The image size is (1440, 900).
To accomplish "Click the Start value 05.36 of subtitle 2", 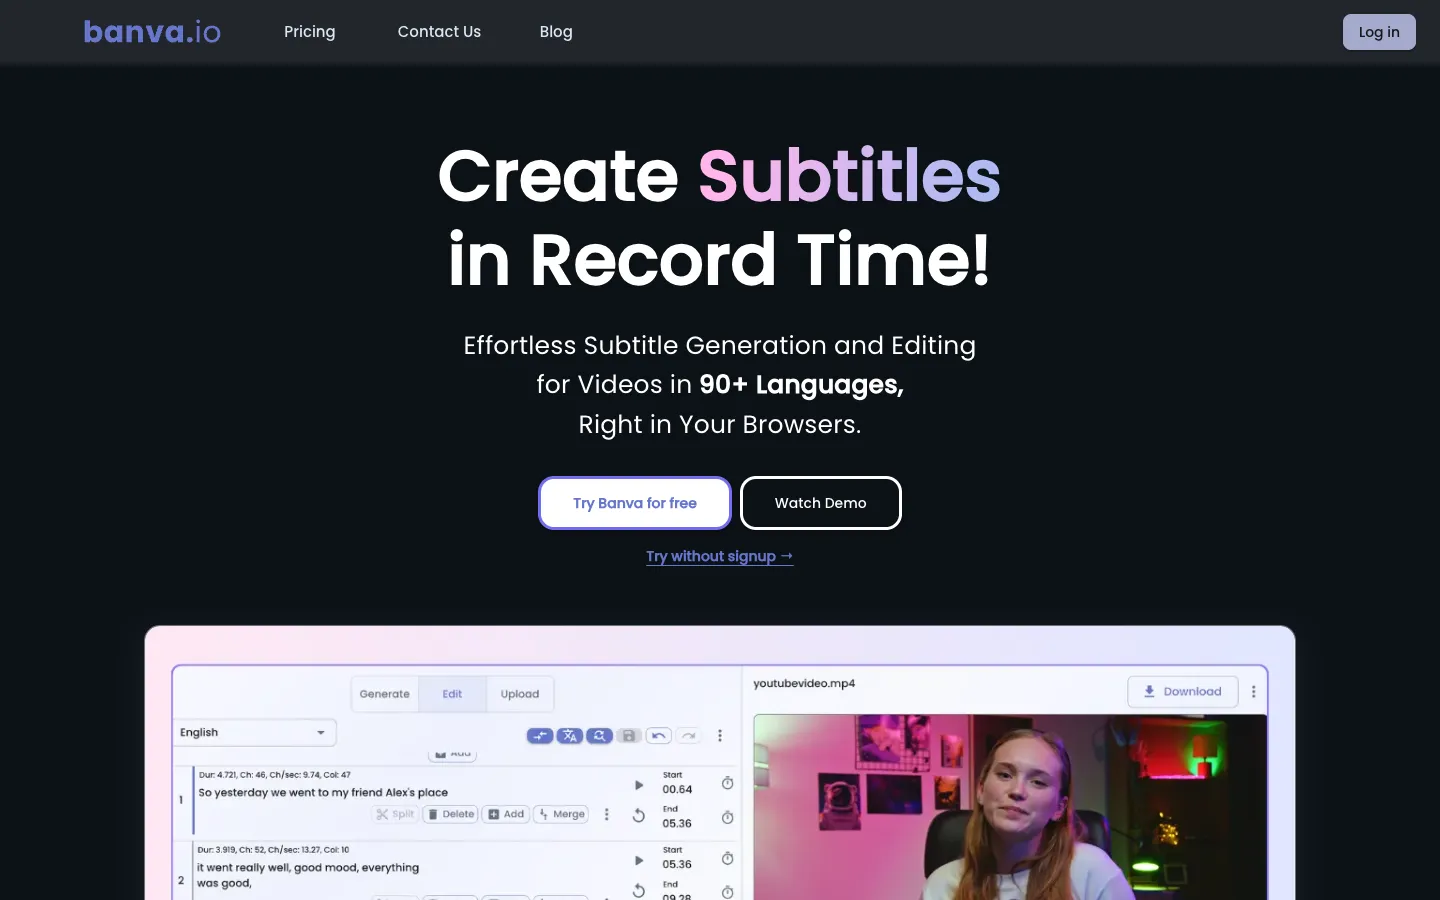I will coord(677,864).
